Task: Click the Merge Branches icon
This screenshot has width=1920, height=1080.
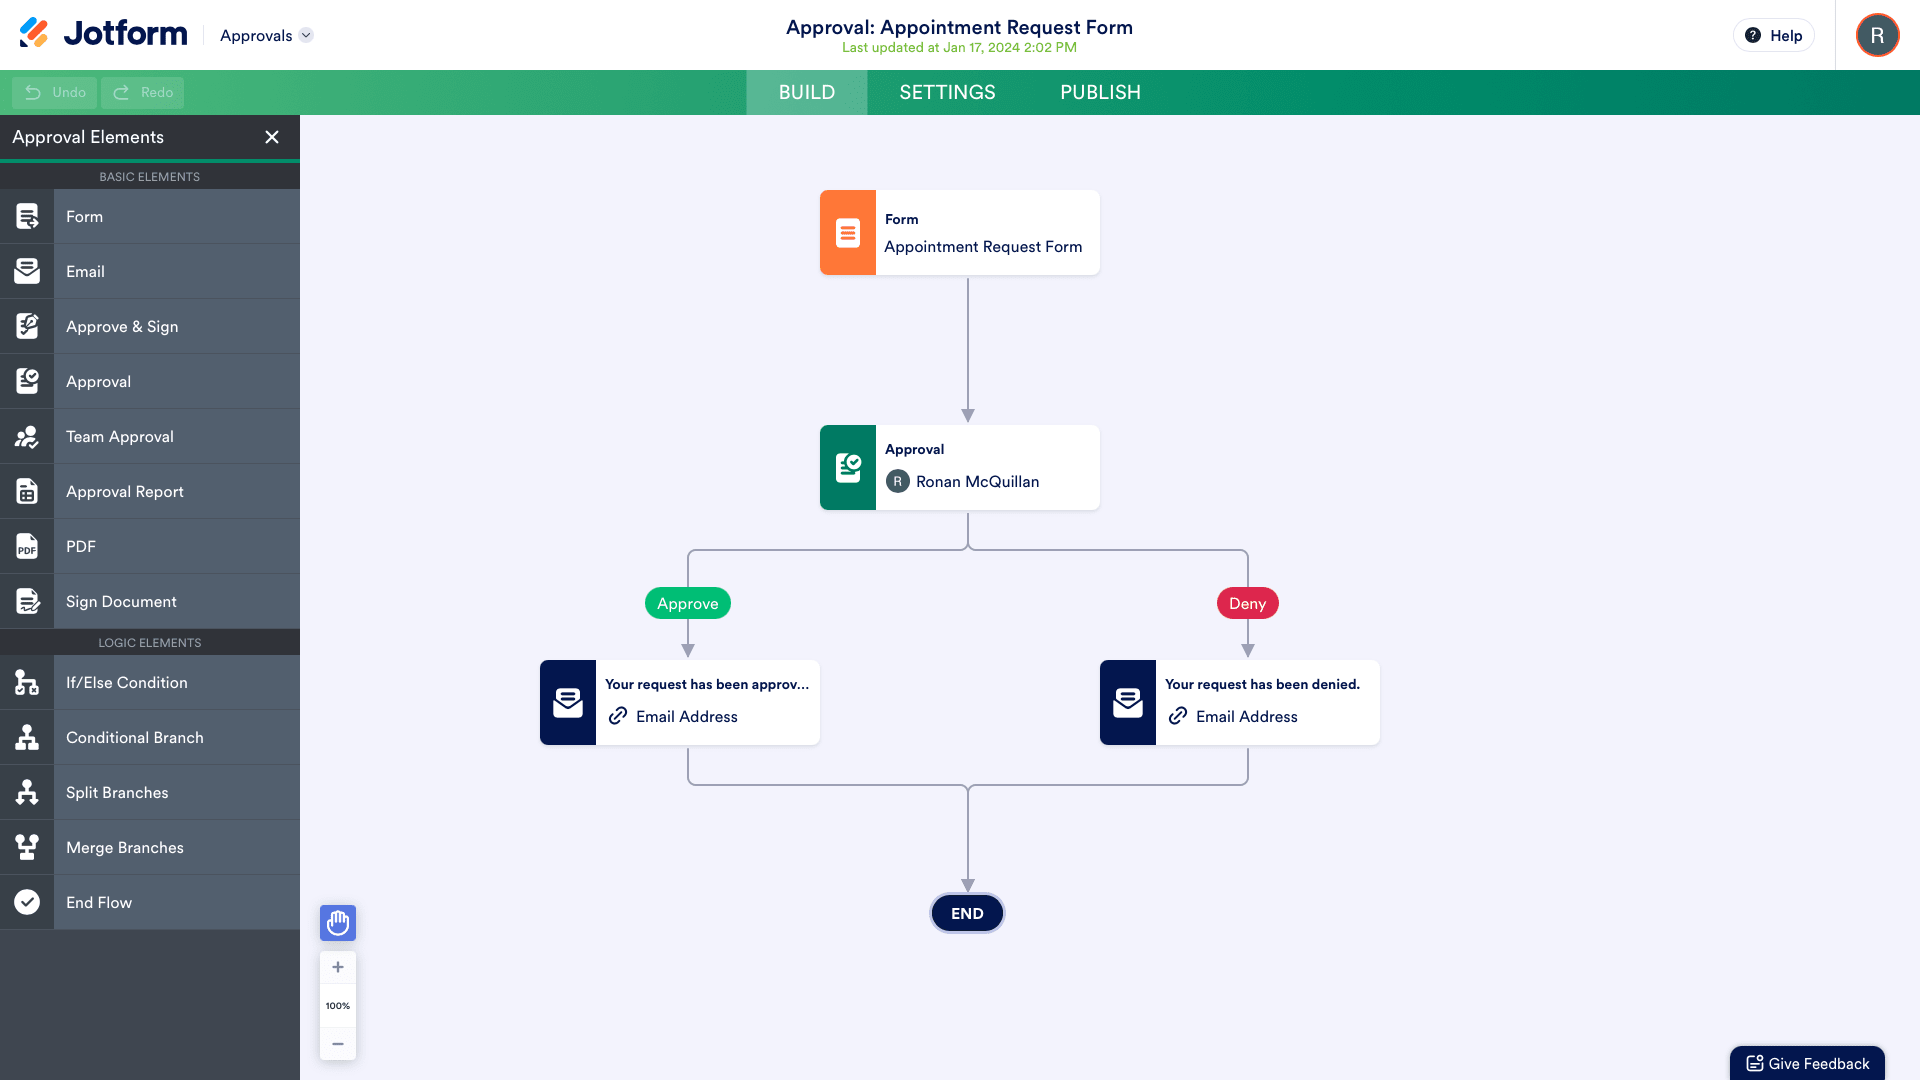Action: click(x=26, y=847)
